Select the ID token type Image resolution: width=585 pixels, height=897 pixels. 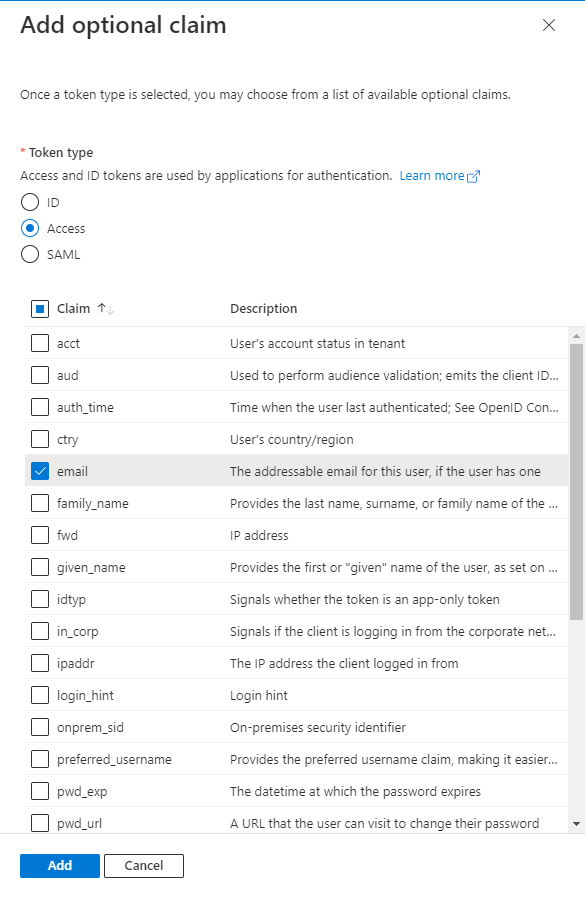point(30,203)
